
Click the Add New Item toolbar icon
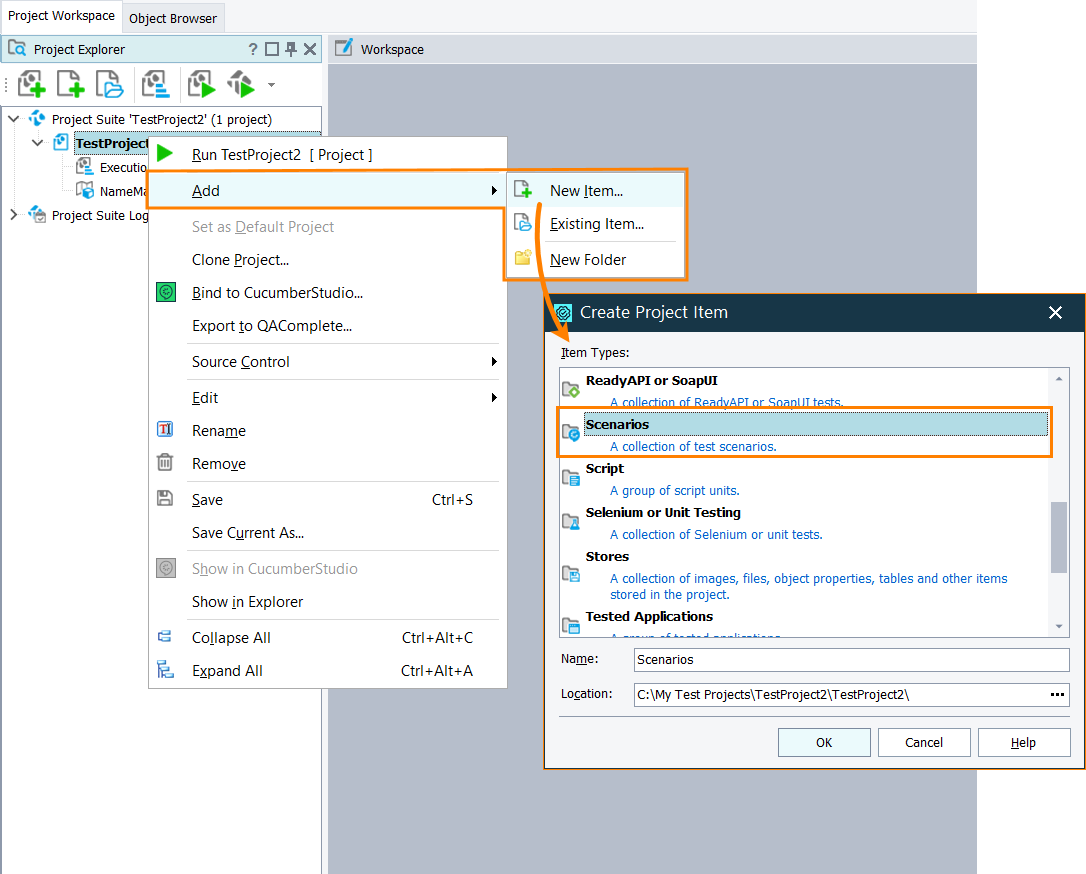tap(71, 84)
